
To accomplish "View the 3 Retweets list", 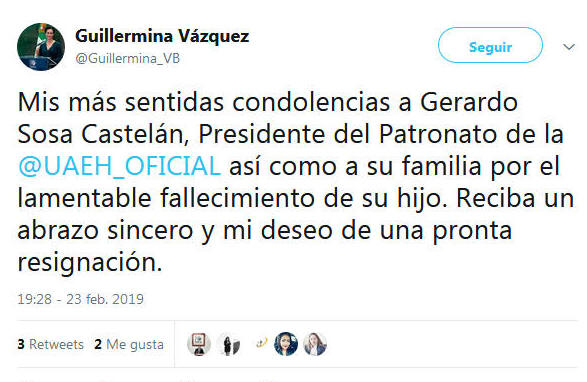I will [51, 344].
